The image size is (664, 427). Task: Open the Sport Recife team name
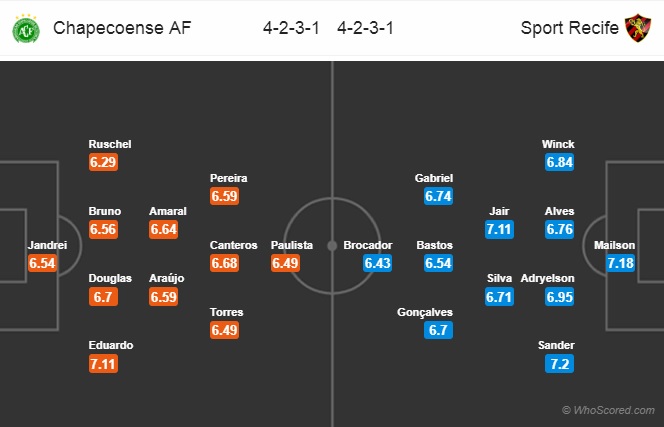[x=570, y=28]
